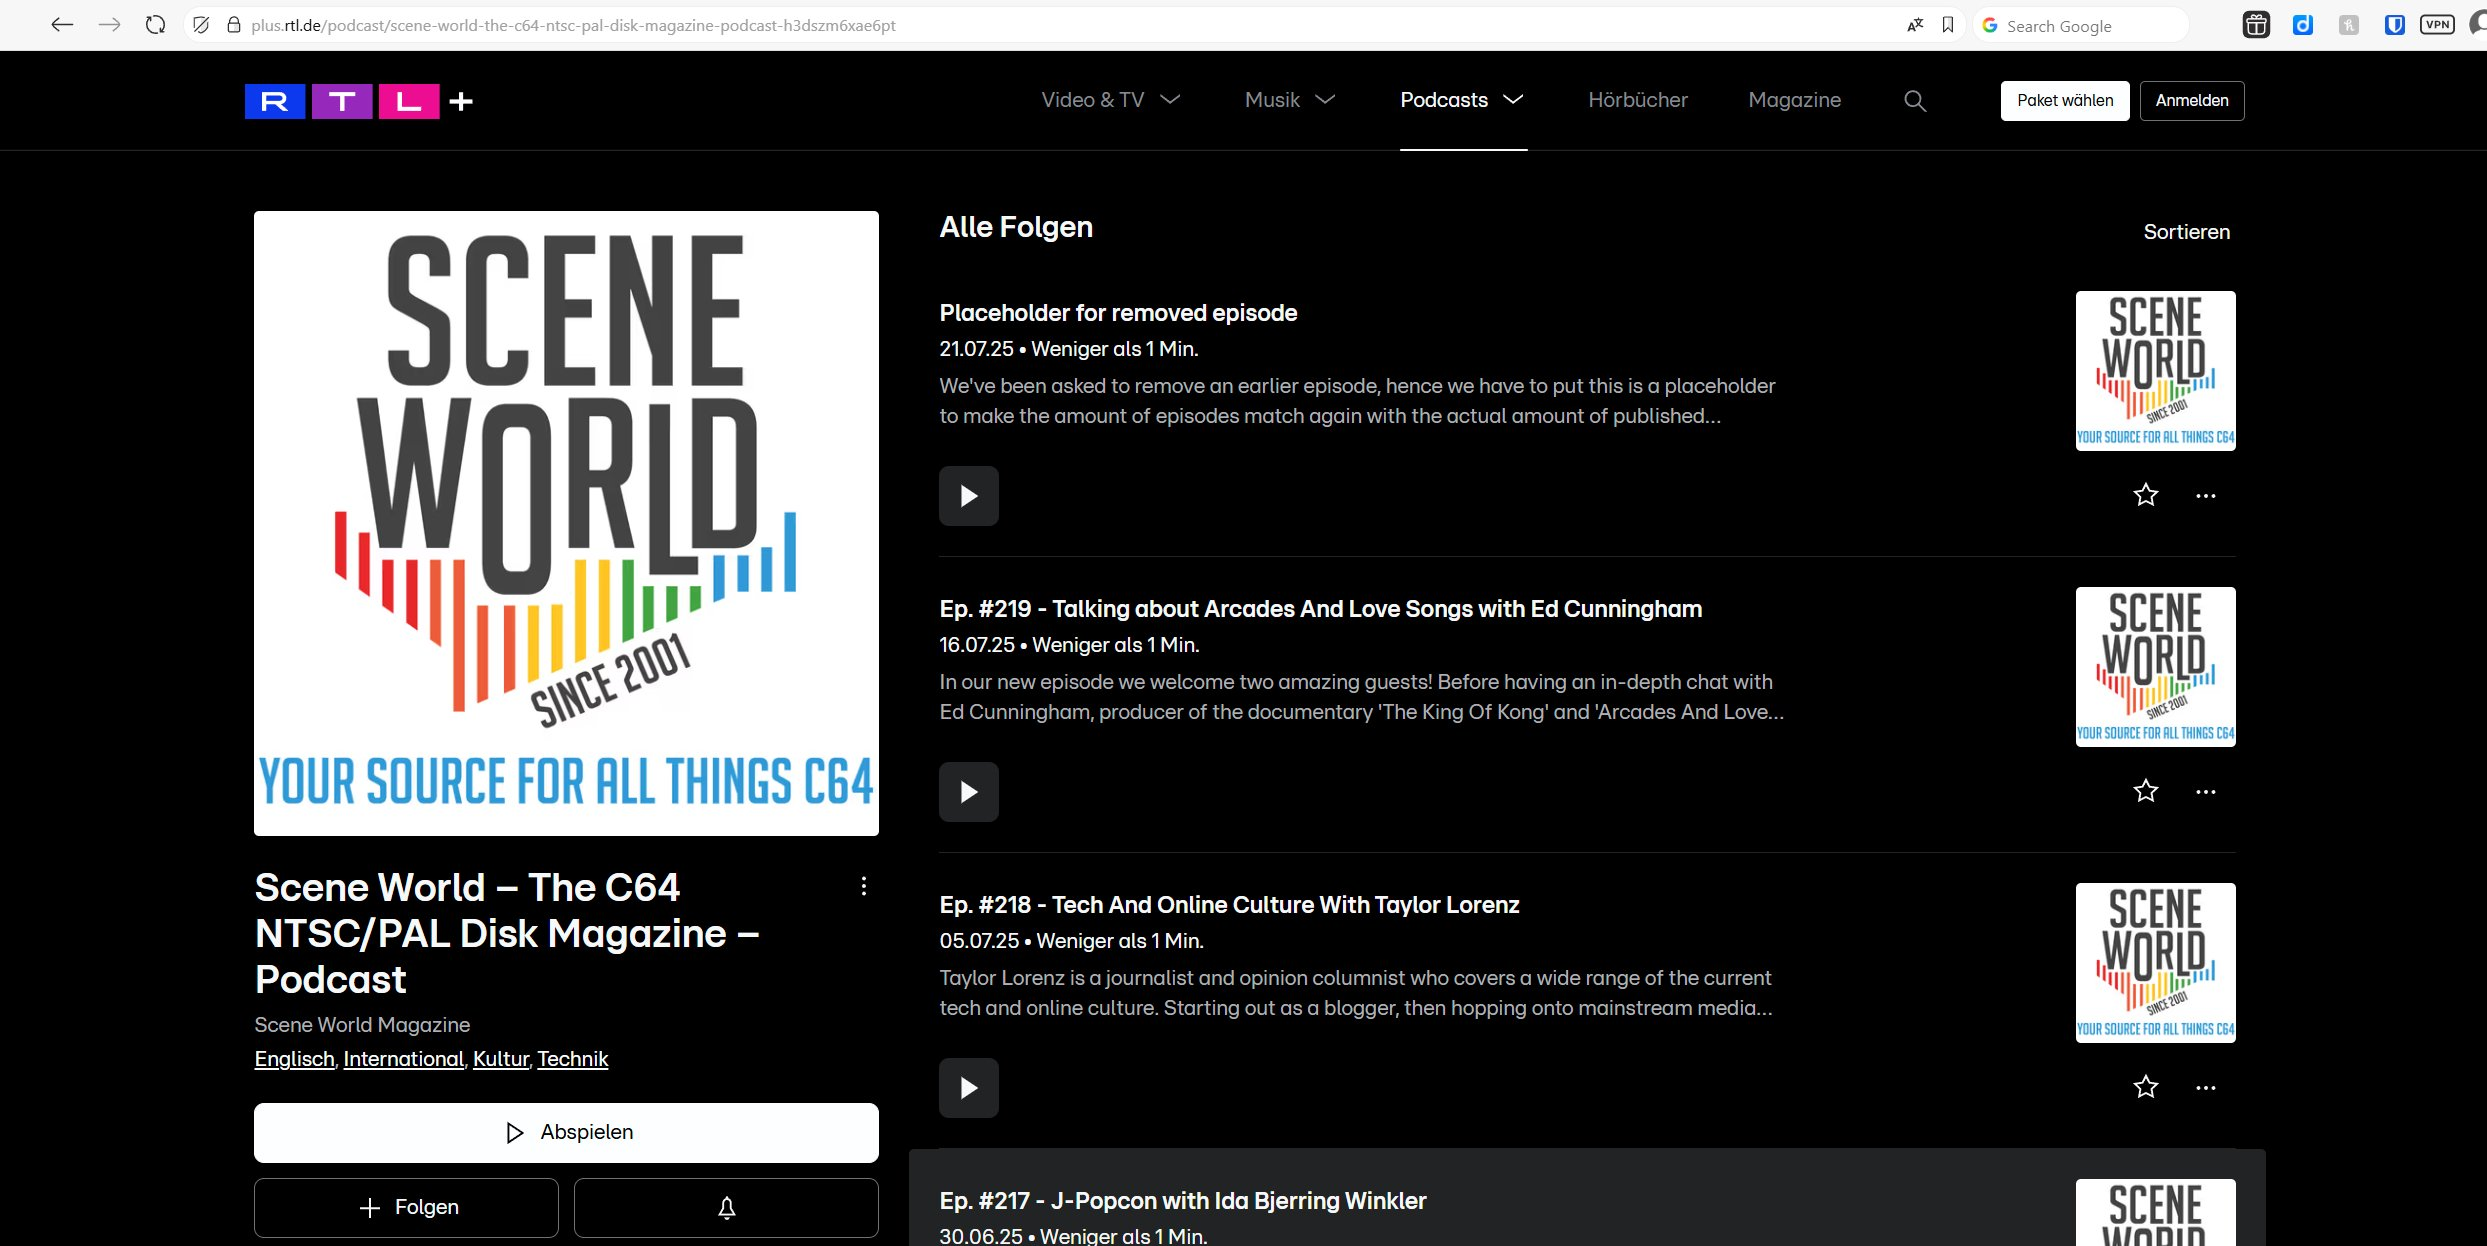
Task: Favorite the Placeholder episode with the star
Action: (x=2146, y=495)
